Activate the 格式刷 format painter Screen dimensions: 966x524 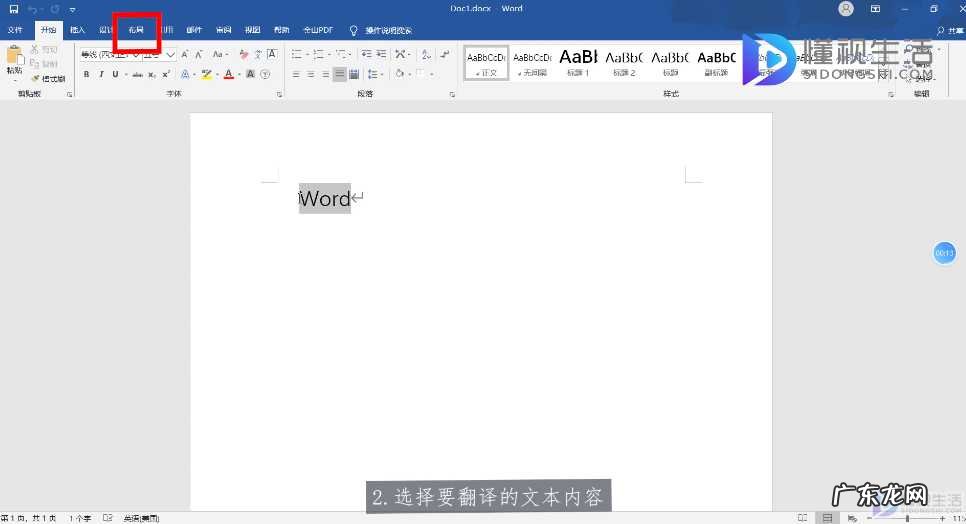[48, 79]
